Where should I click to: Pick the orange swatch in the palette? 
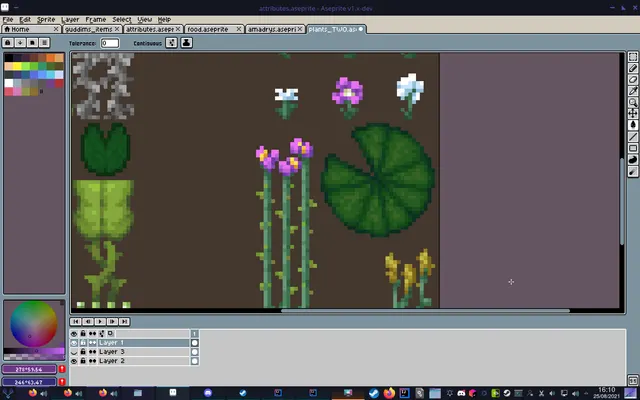coord(51,58)
